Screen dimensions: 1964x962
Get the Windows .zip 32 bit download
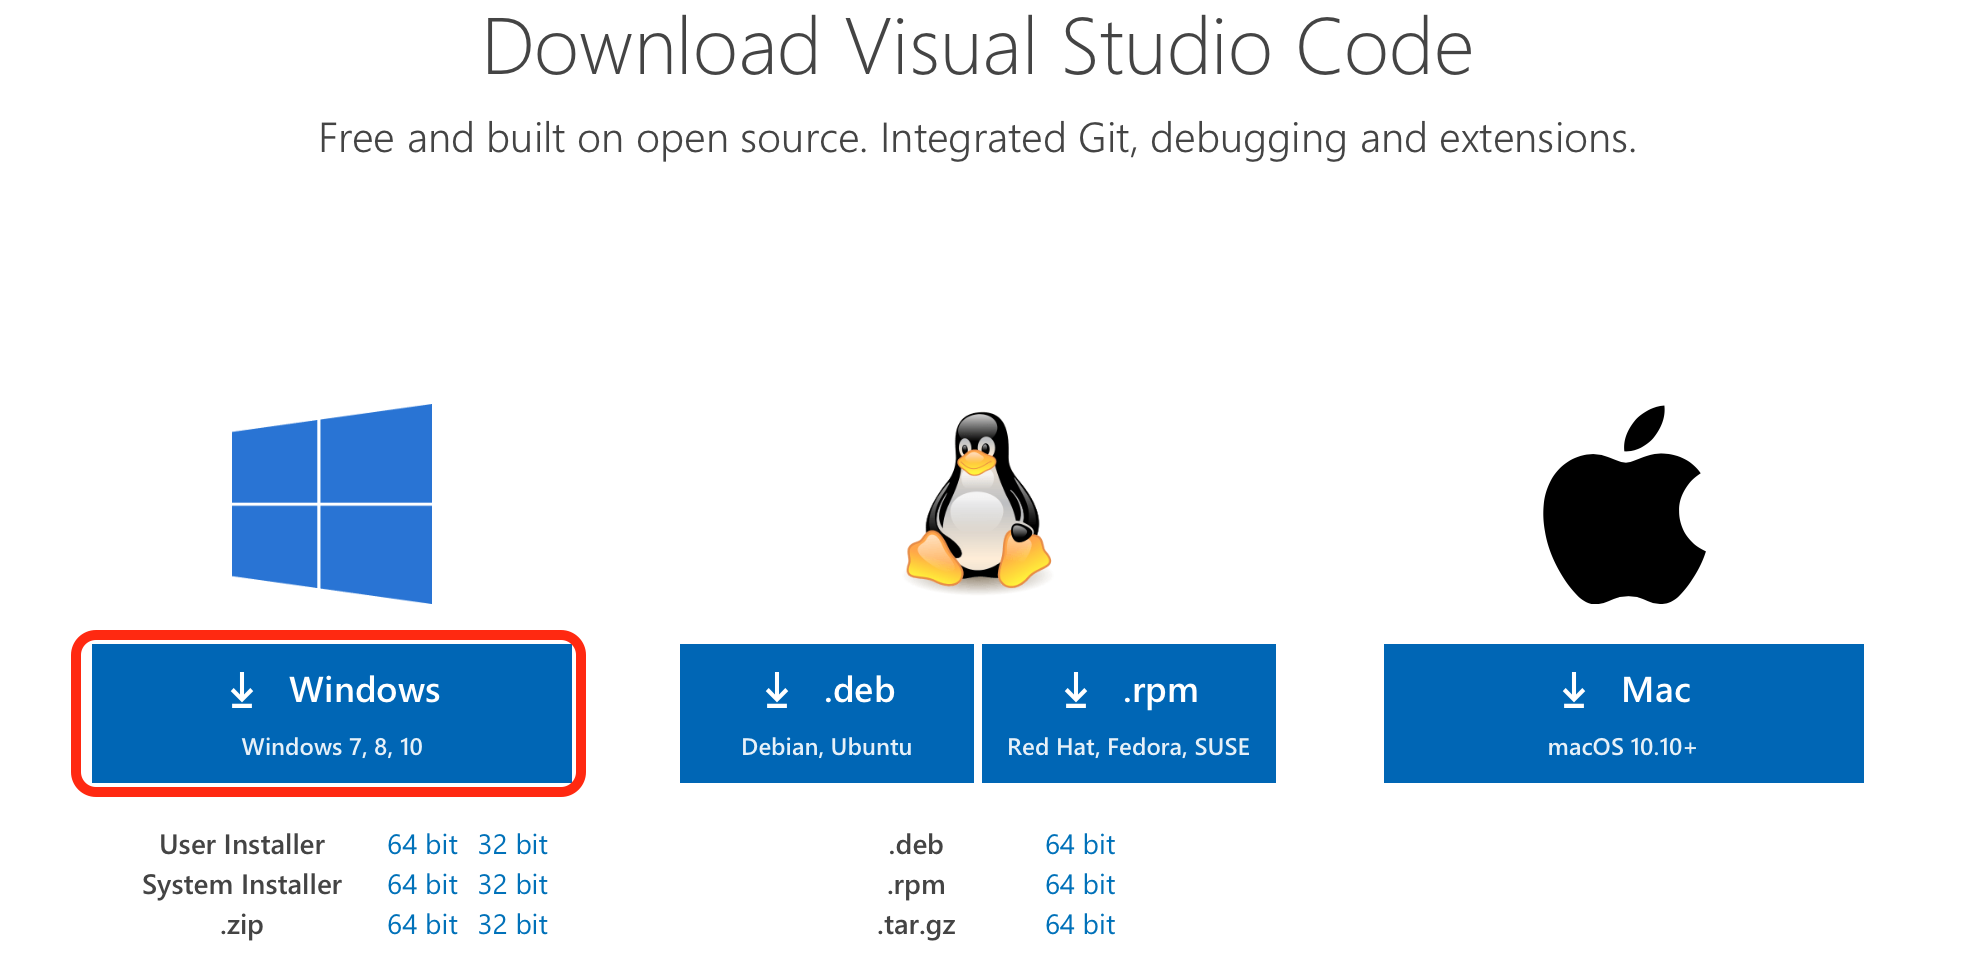(x=512, y=925)
